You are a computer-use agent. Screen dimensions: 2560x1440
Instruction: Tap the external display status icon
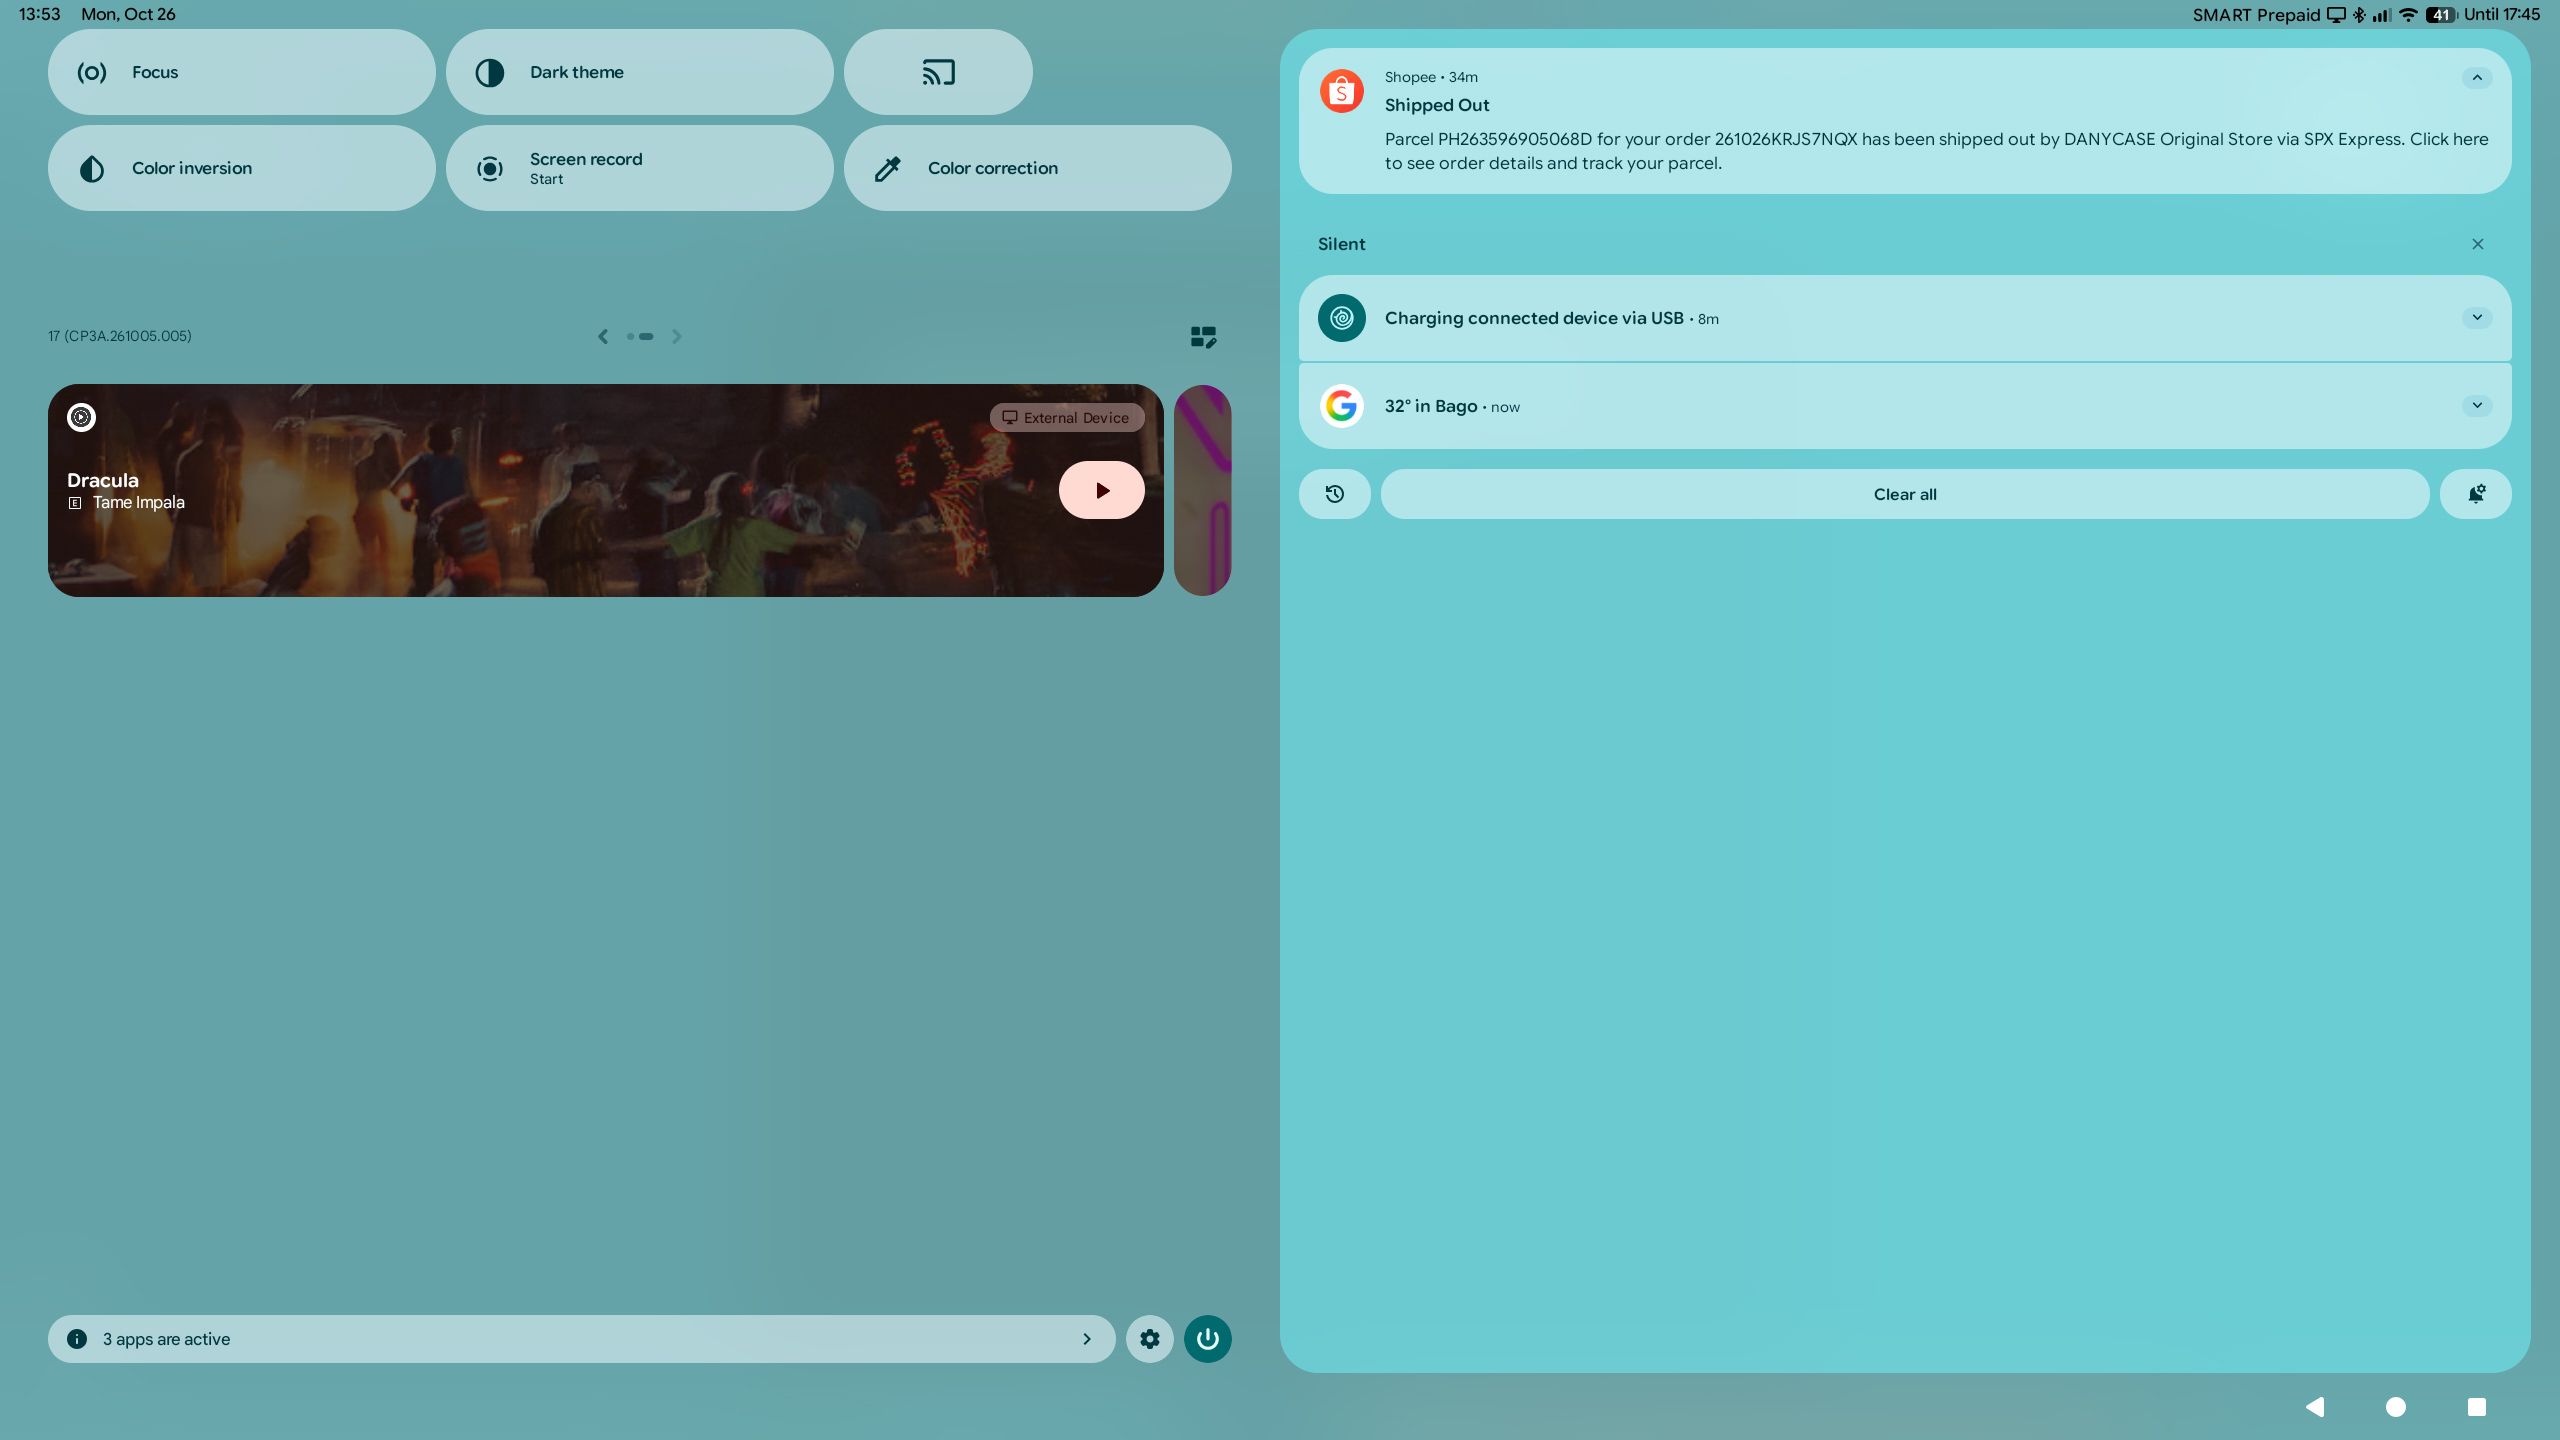(2335, 15)
